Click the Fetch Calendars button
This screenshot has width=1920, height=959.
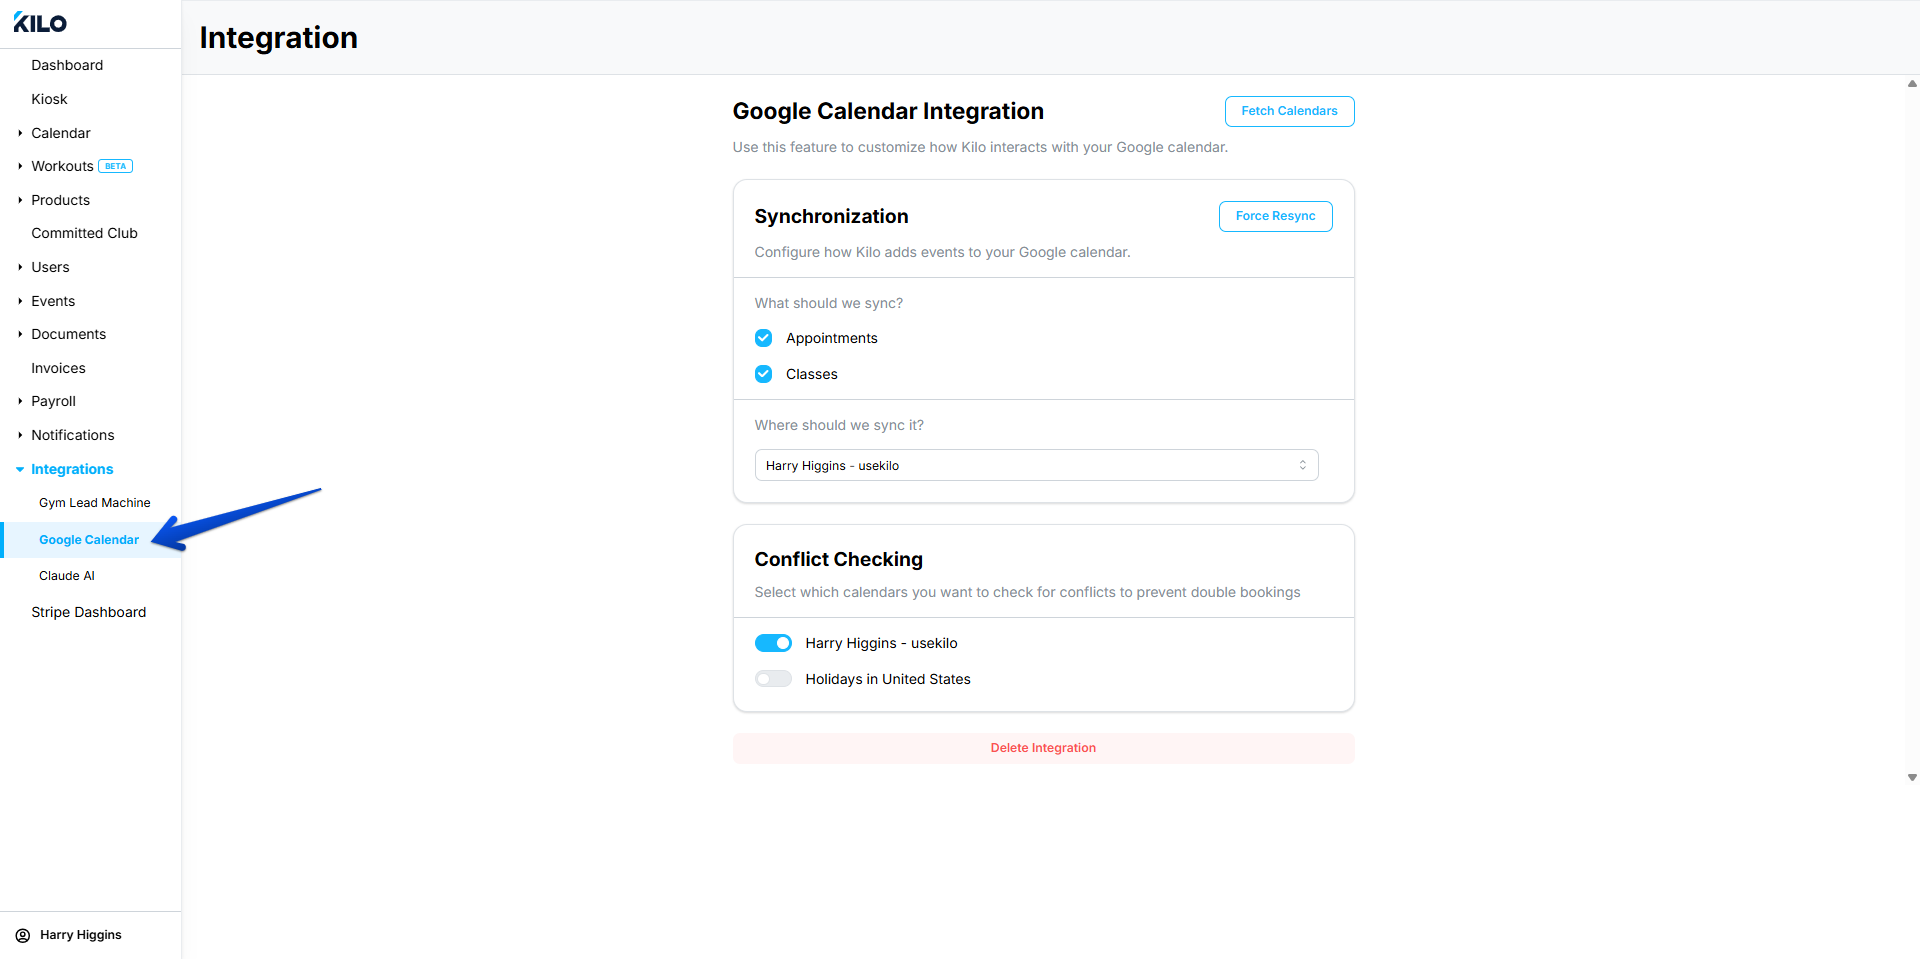click(x=1289, y=111)
